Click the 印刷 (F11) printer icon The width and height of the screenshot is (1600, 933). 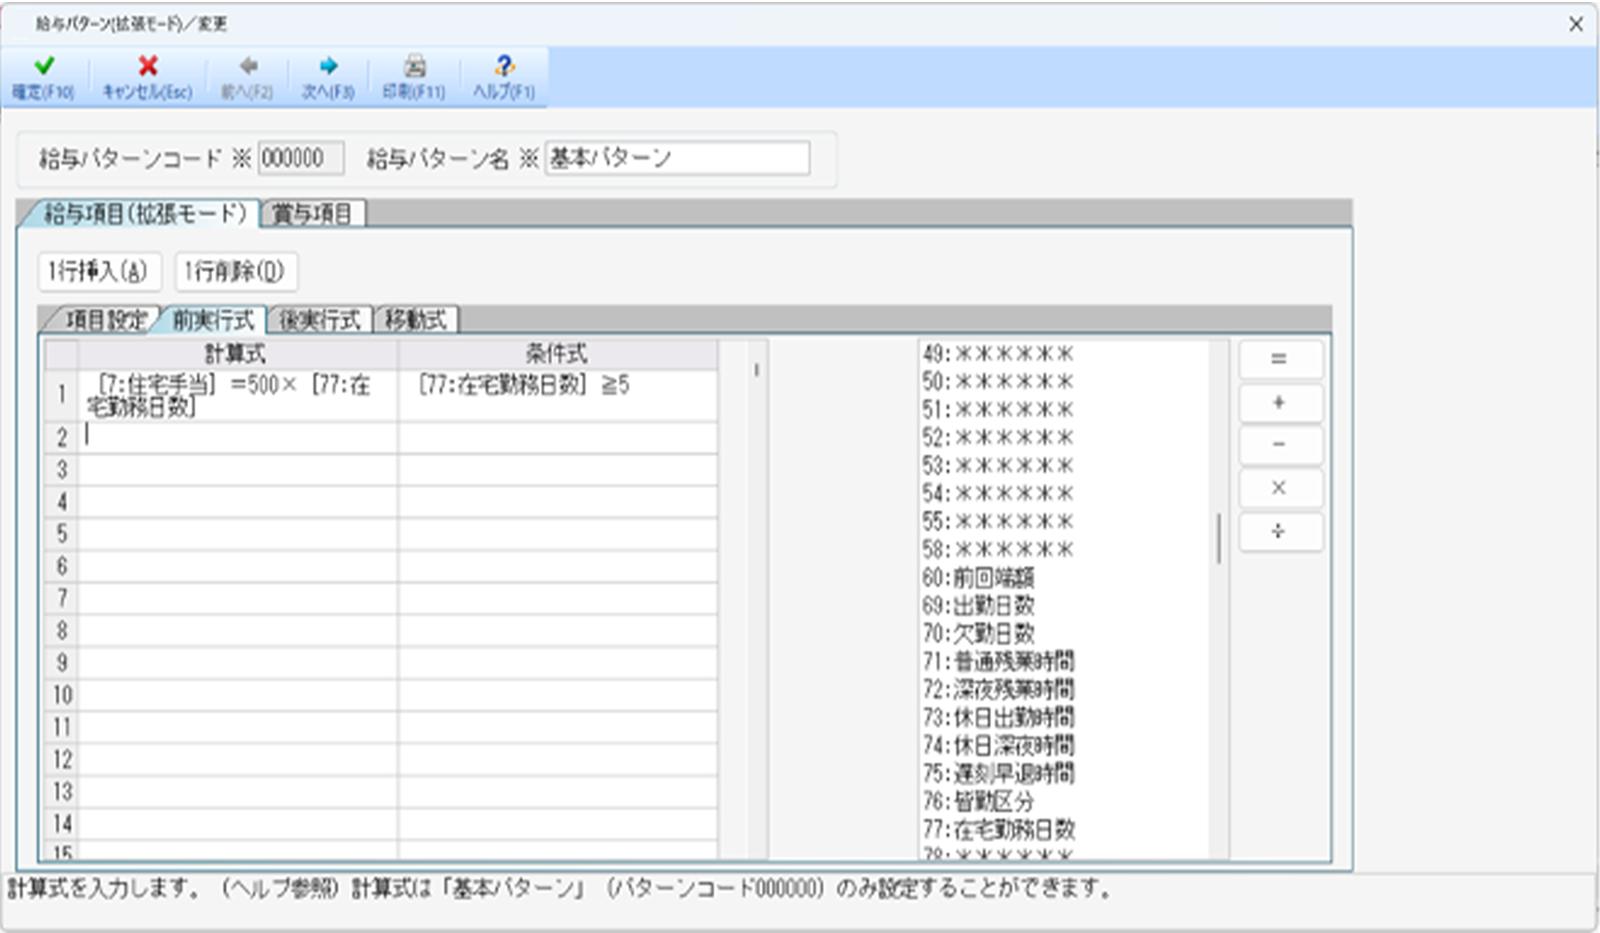(414, 67)
